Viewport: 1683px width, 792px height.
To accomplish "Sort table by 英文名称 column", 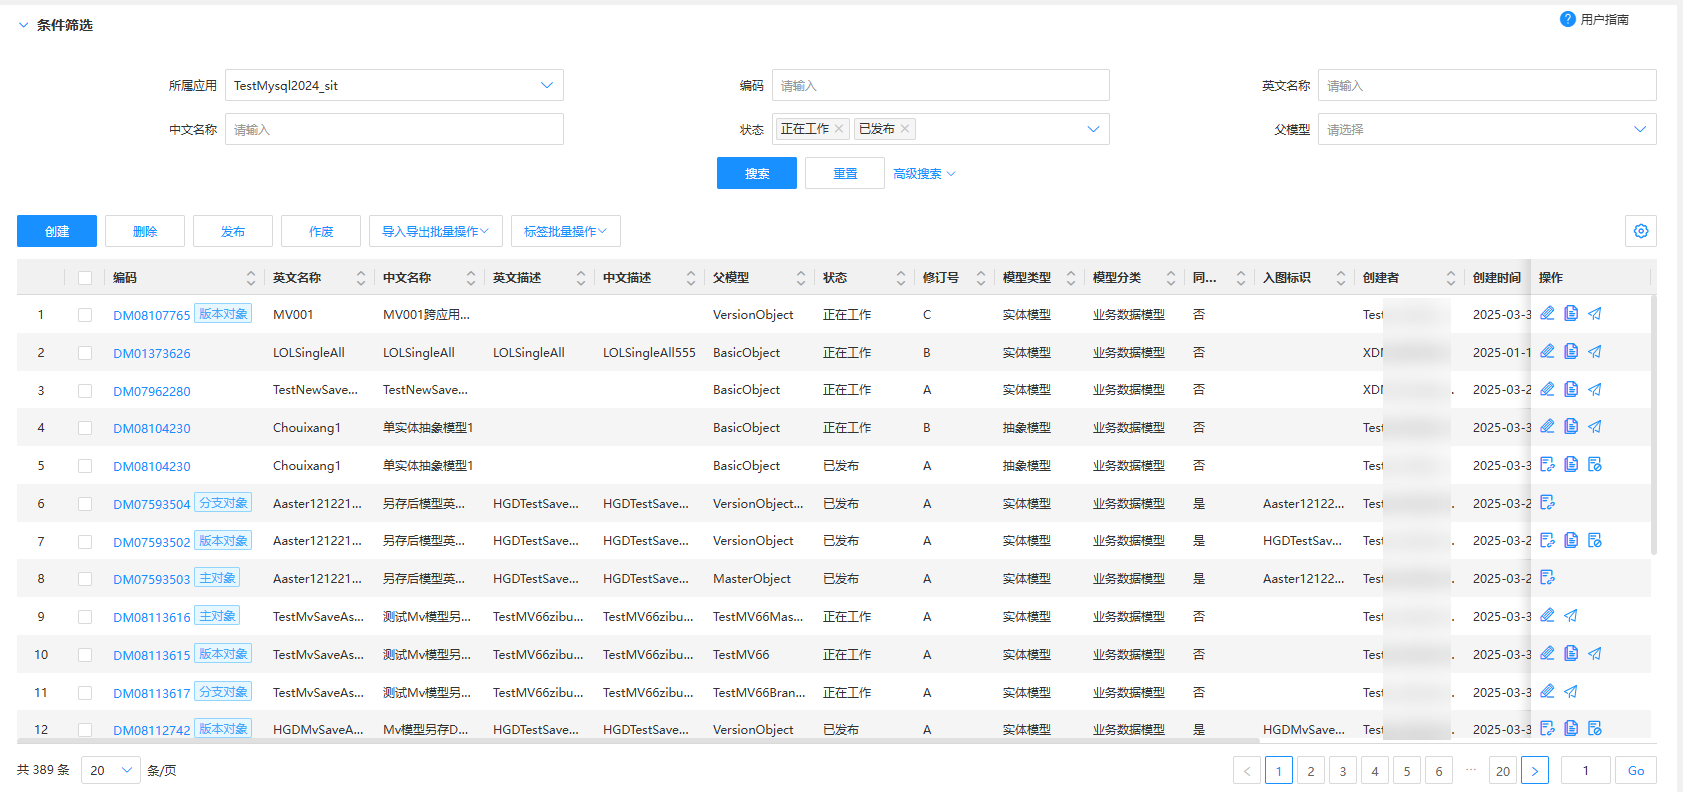I will [x=361, y=278].
